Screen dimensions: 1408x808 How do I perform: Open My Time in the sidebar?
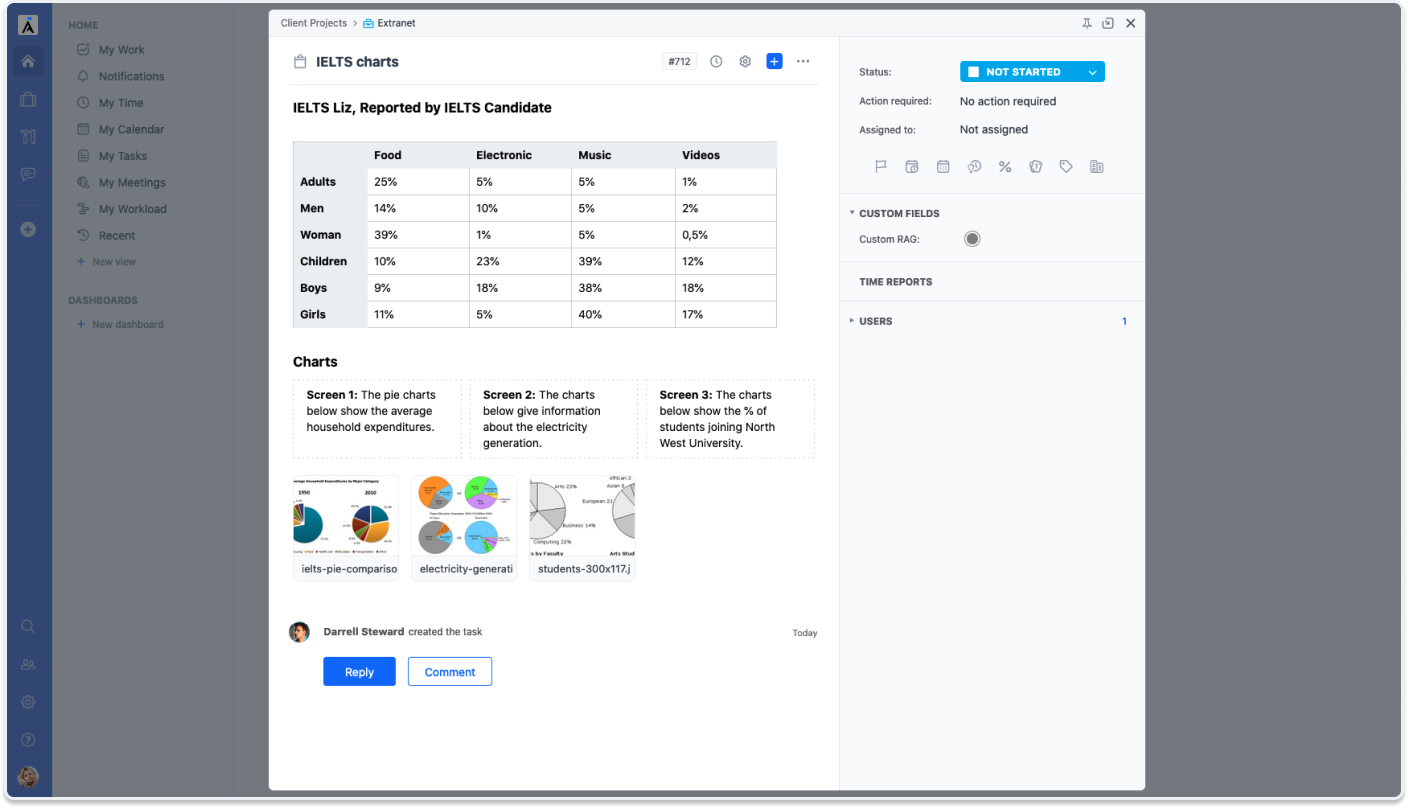pyautogui.click(x=121, y=103)
